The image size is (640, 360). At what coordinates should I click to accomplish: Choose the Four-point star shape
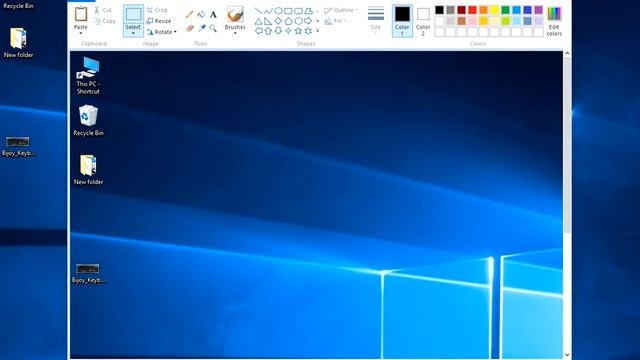288,31
